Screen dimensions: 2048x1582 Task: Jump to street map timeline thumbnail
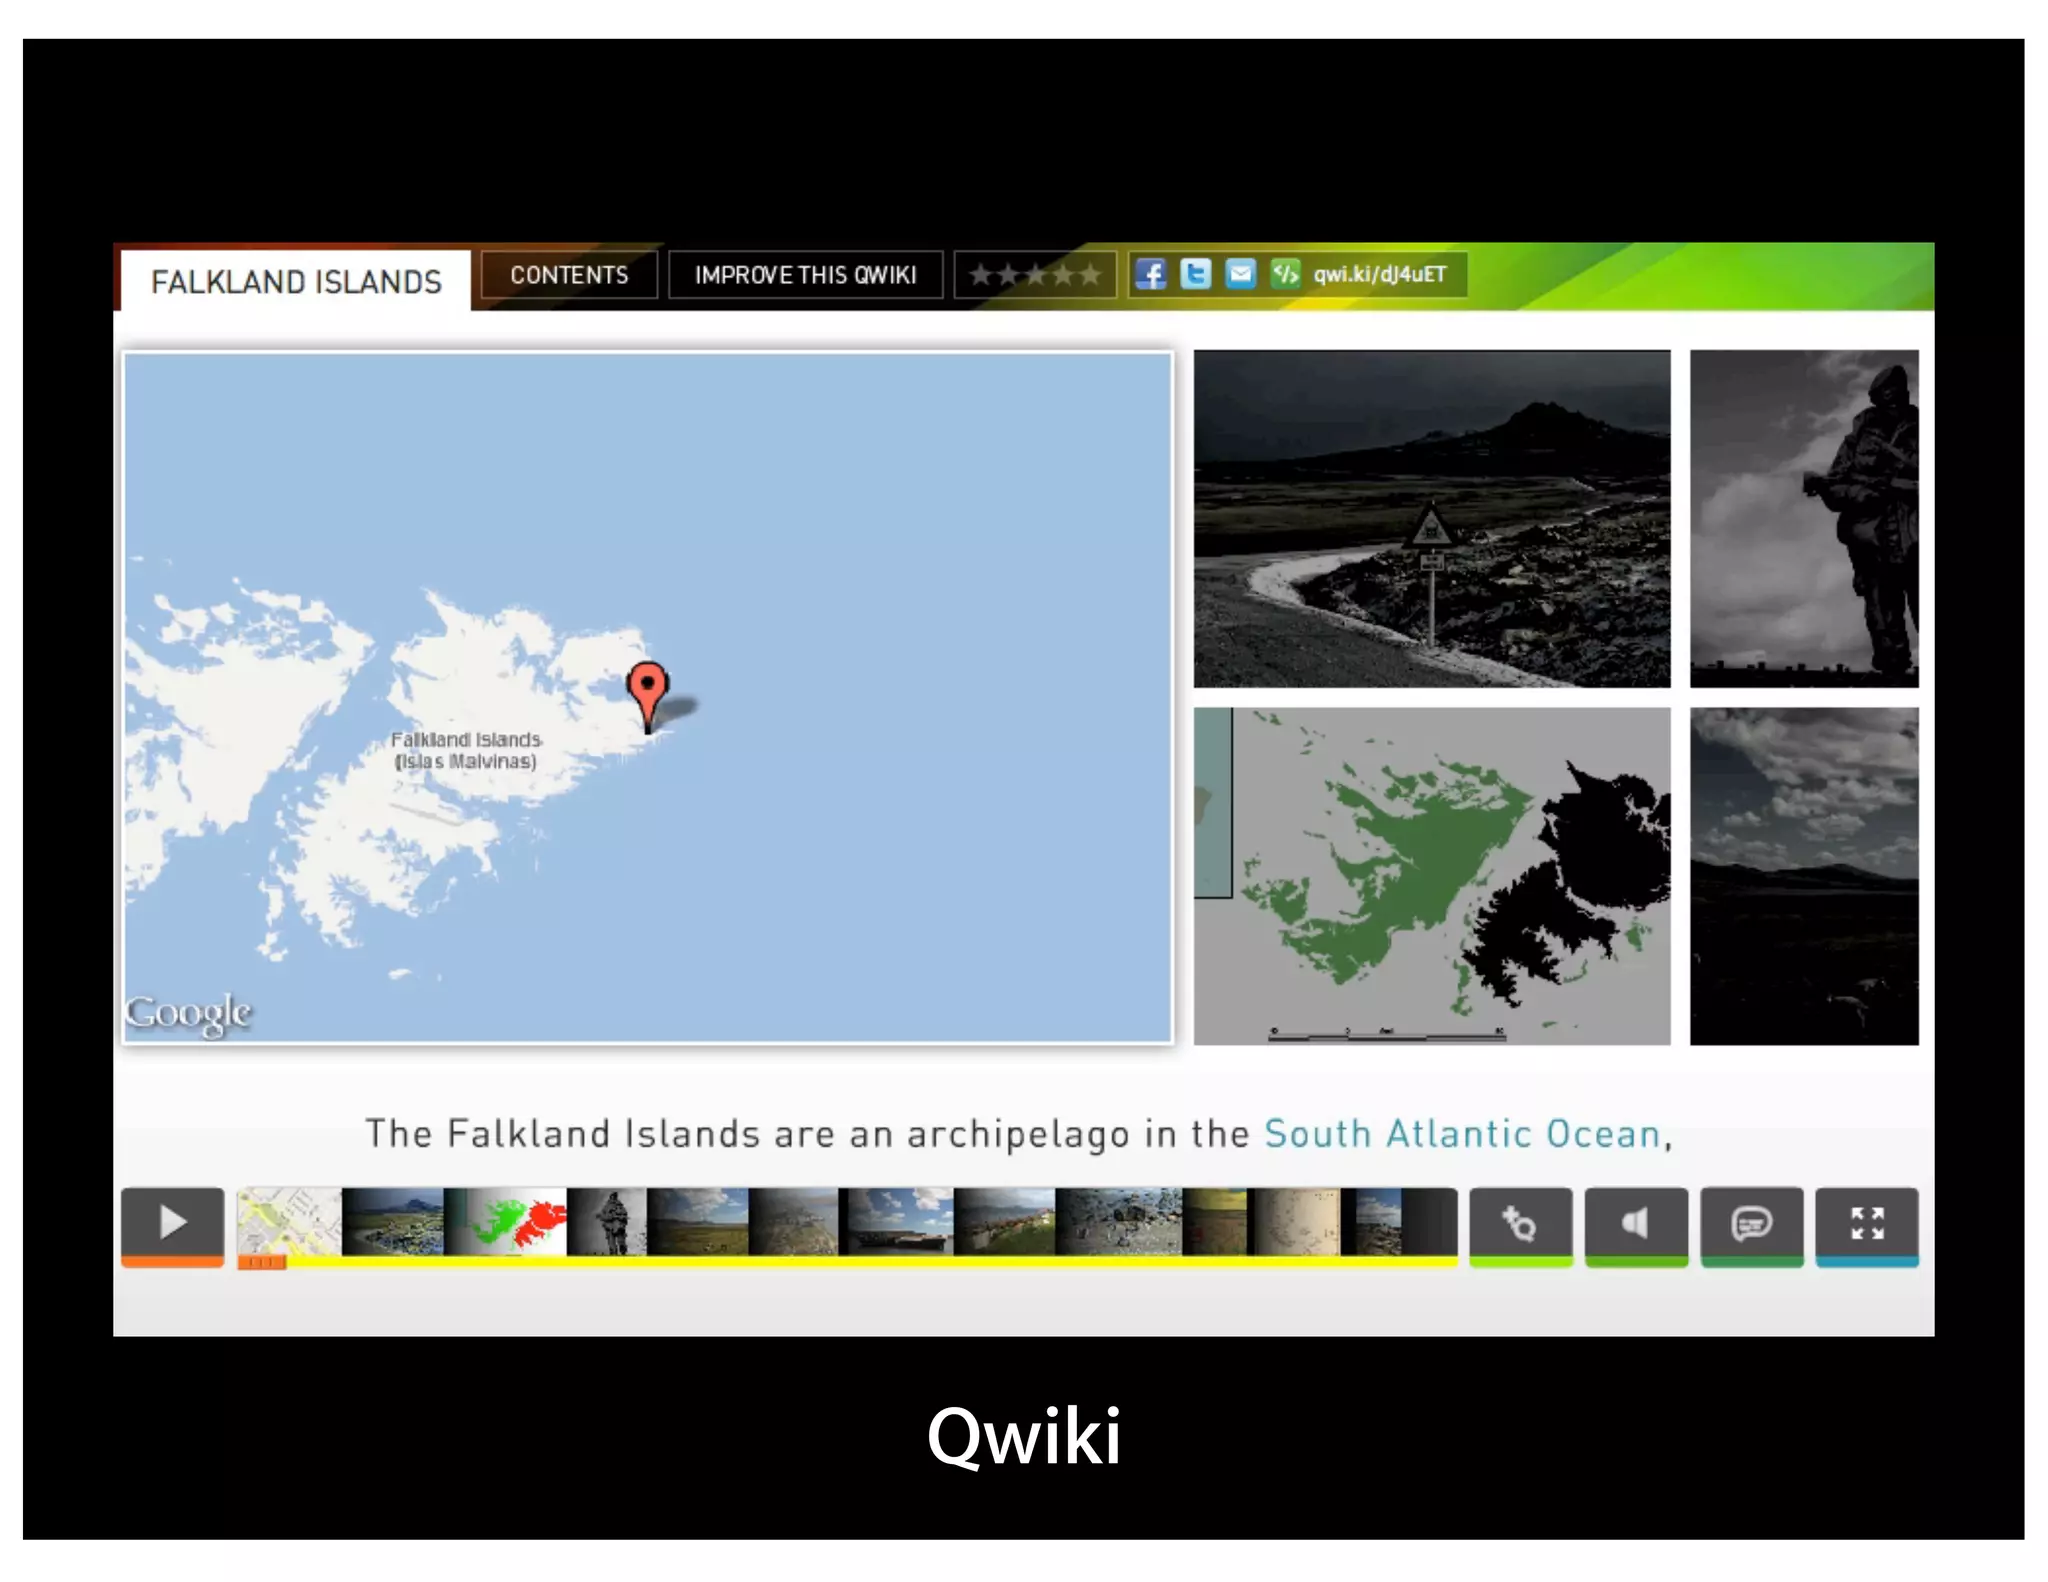click(289, 1221)
